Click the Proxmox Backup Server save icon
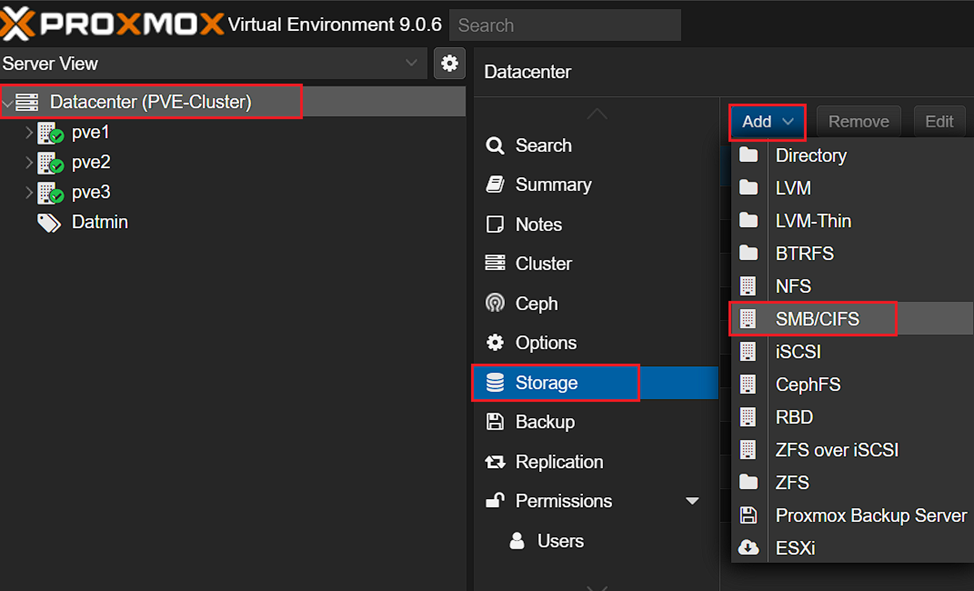The height and width of the screenshot is (591, 974). 748,516
